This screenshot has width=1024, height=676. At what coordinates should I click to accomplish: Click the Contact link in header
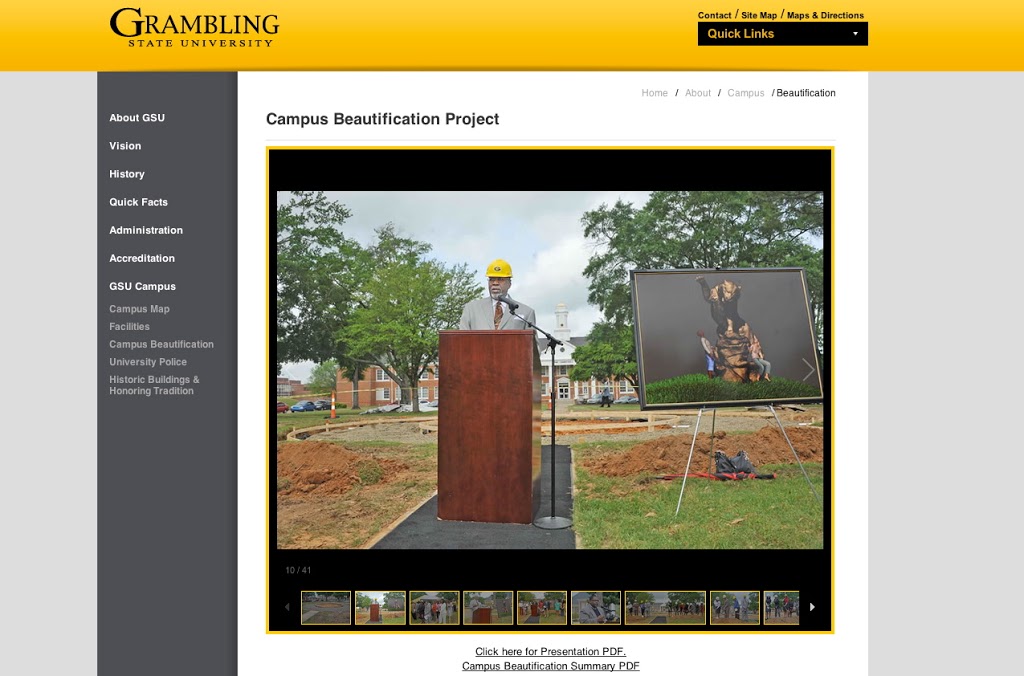714,16
